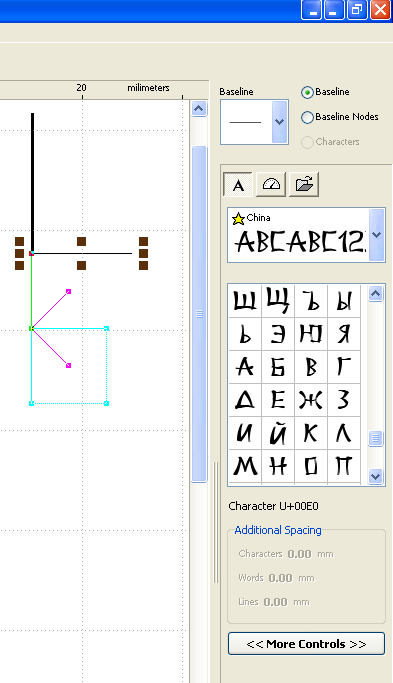Select the Baseline radio button
The image size is (393, 683).
(x=307, y=92)
